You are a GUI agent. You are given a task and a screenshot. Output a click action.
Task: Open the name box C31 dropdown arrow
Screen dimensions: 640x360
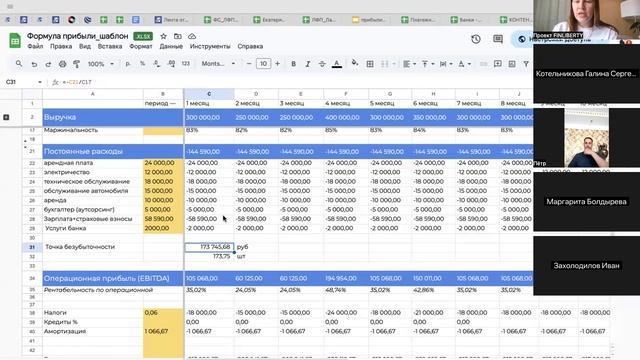(40, 82)
